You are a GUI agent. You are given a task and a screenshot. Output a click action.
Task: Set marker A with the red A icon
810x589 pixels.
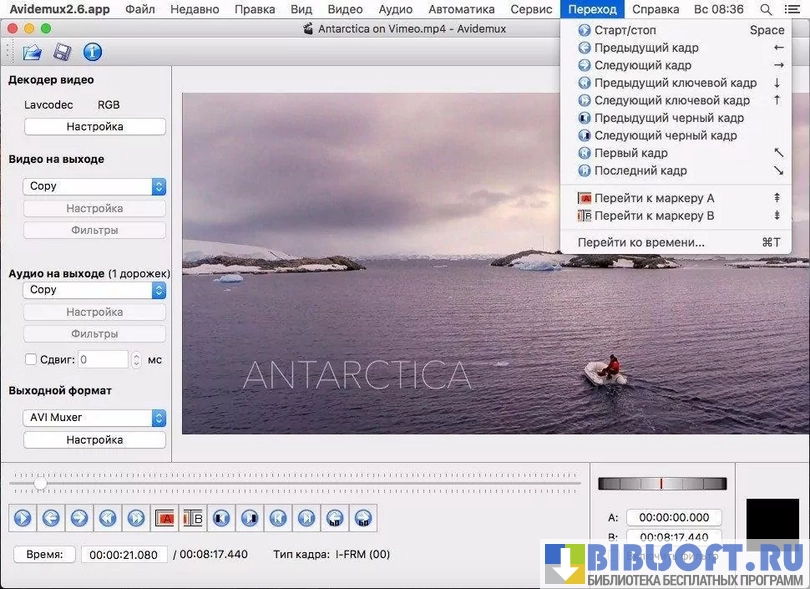click(x=164, y=518)
